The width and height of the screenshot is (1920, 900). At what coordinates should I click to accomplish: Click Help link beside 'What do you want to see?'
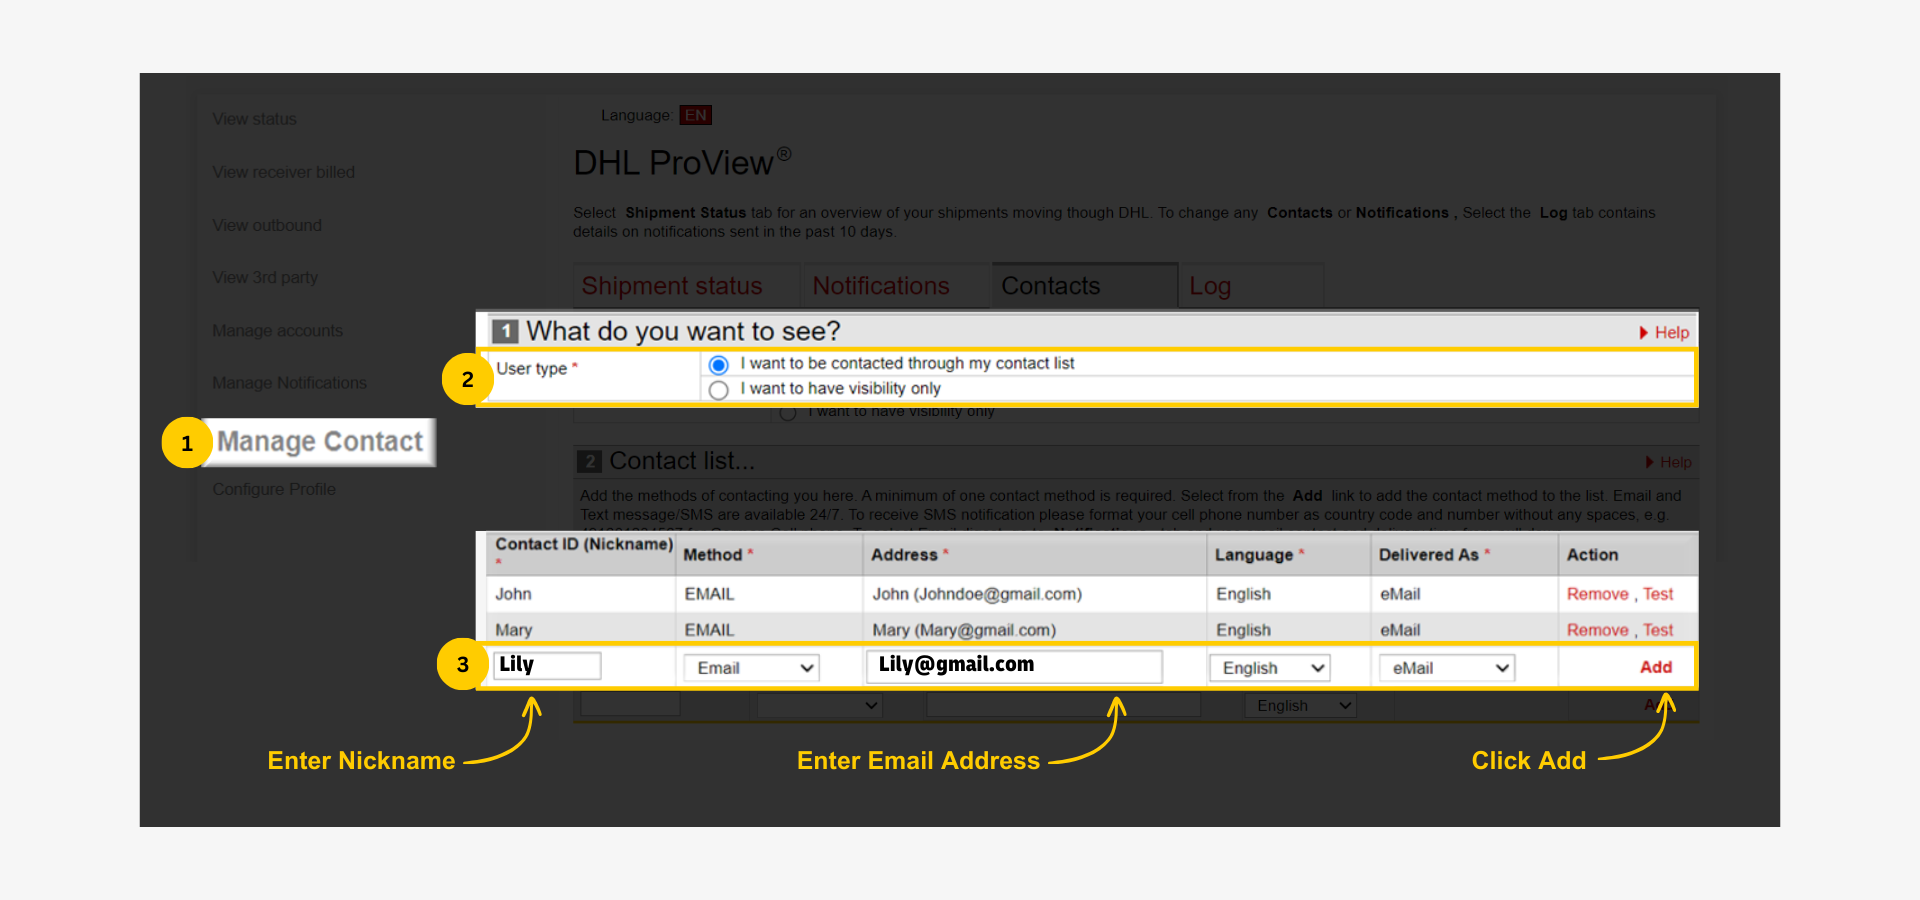click(x=1664, y=333)
